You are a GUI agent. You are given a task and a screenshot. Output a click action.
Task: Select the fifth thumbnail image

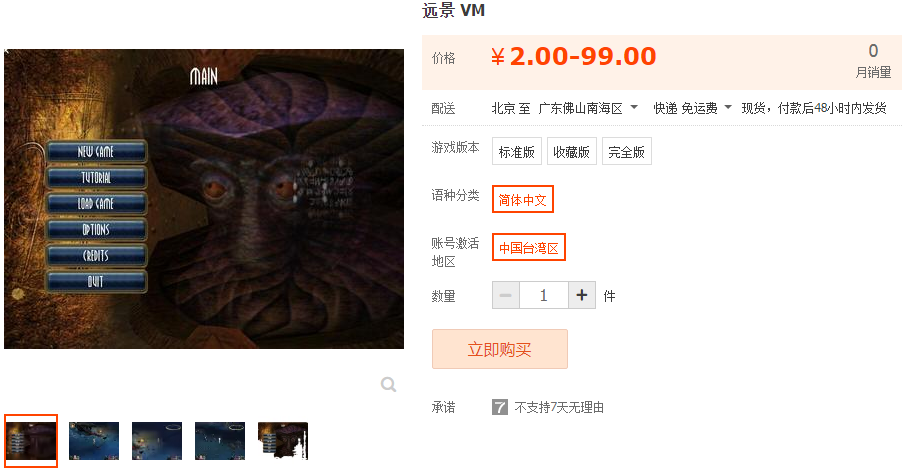tap(283, 441)
